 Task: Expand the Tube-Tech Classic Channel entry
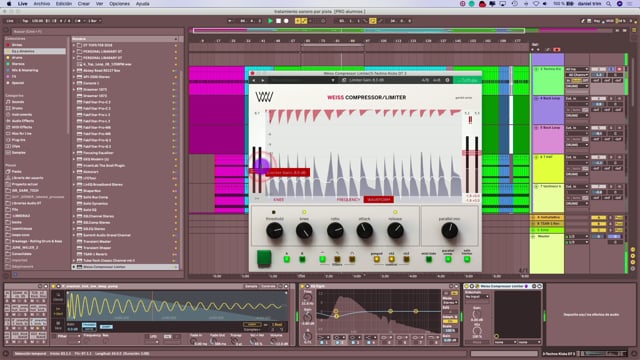click(74, 260)
